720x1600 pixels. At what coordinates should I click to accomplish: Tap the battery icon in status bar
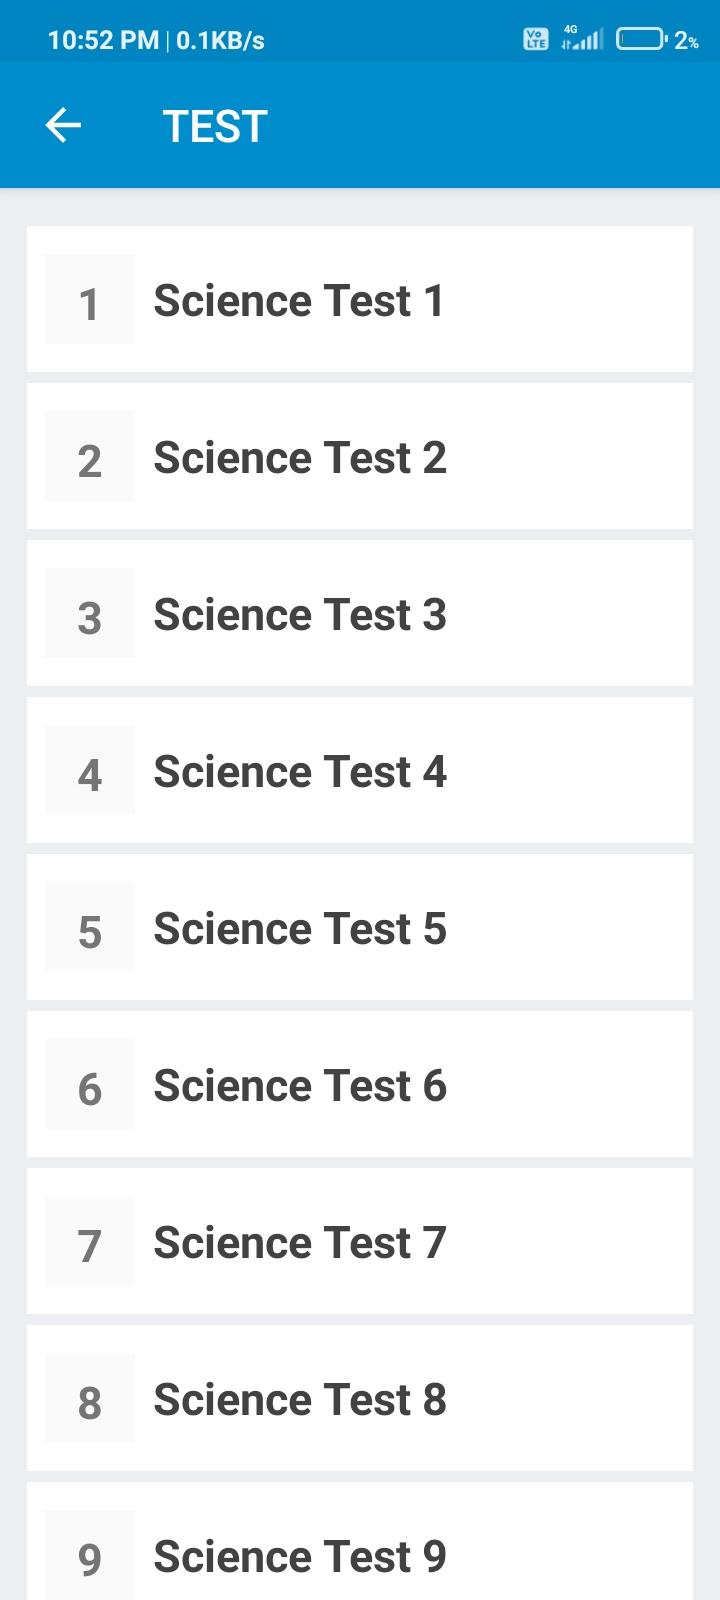pyautogui.click(x=642, y=40)
